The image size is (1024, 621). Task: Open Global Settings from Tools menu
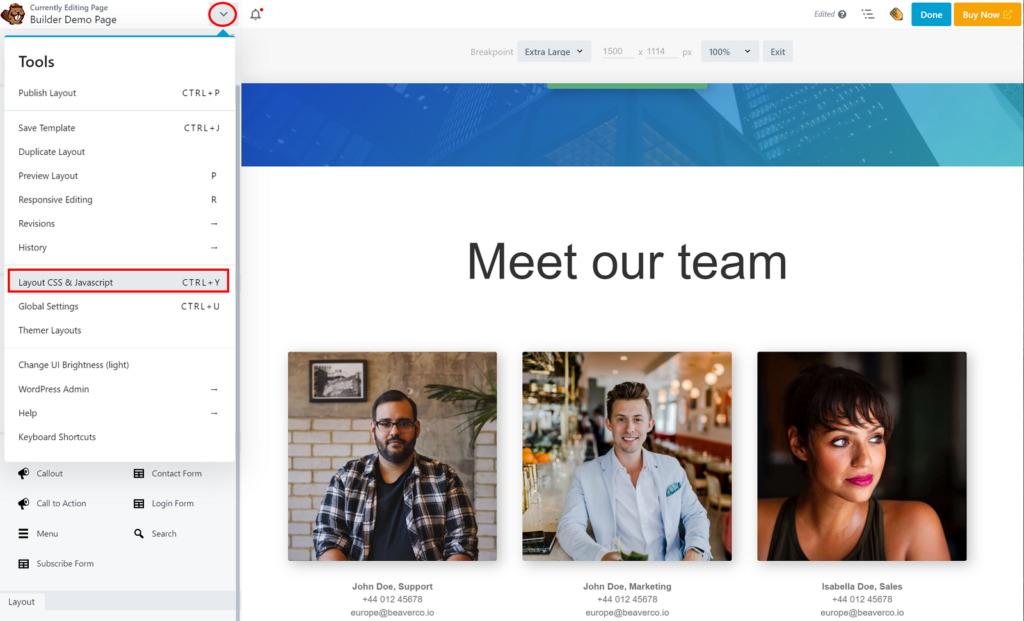coord(119,306)
